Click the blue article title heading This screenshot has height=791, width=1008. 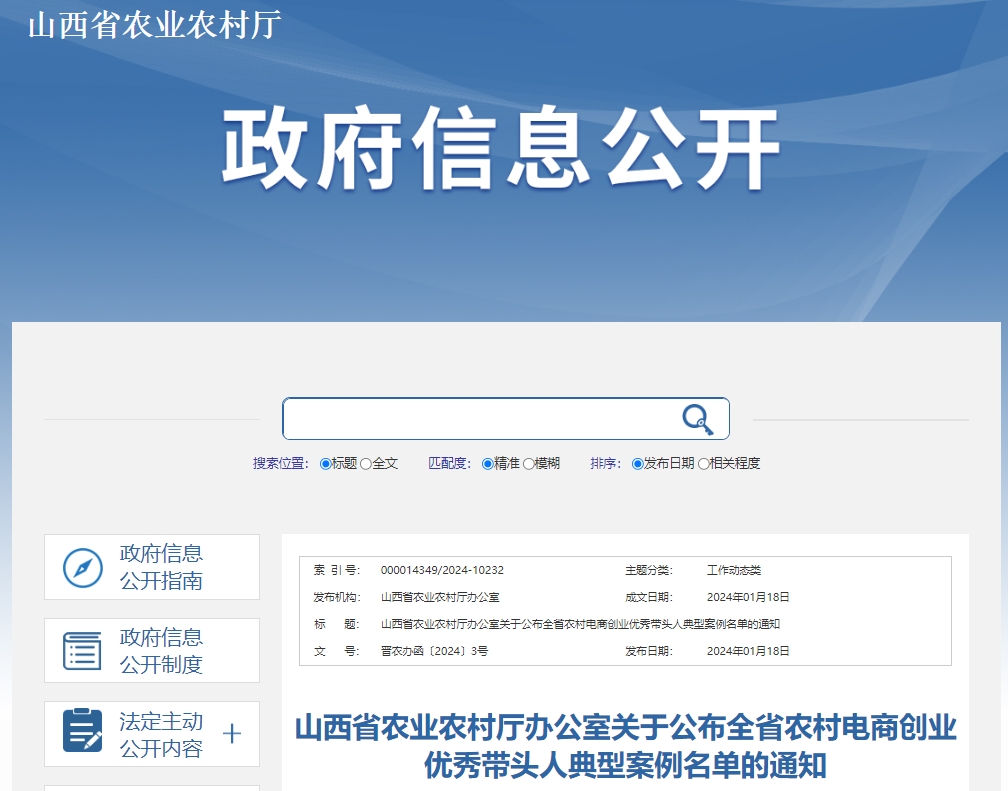click(625, 746)
